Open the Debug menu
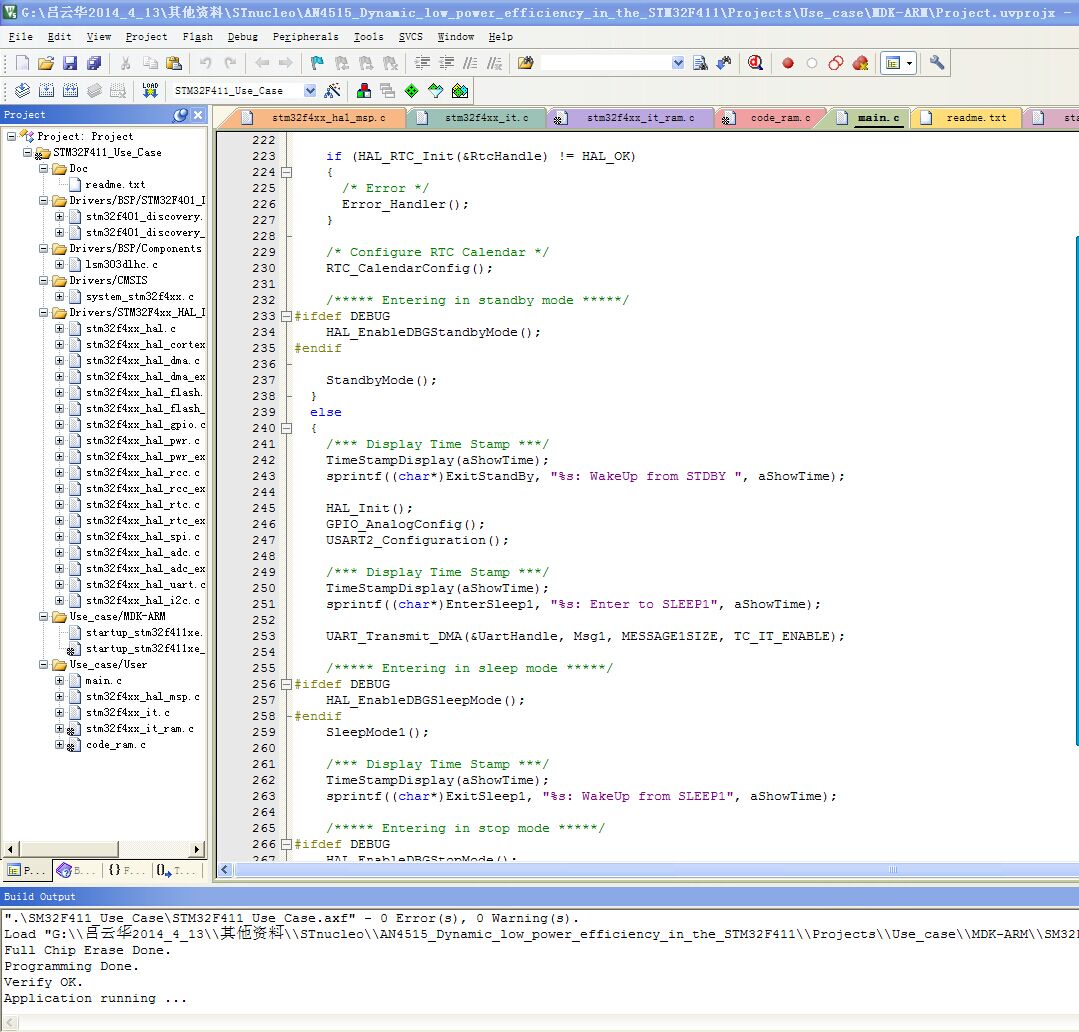The width and height of the screenshot is (1079, 1032). pyautogui.click(x=242, y=37)
